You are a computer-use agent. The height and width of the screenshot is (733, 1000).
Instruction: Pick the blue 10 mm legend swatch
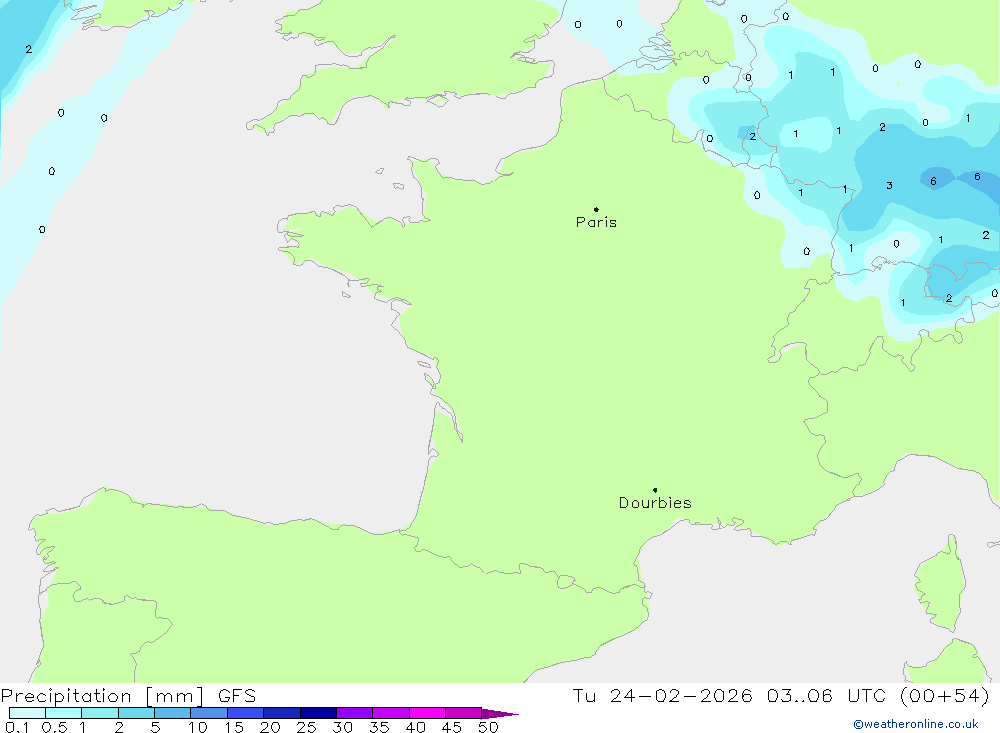208,713
